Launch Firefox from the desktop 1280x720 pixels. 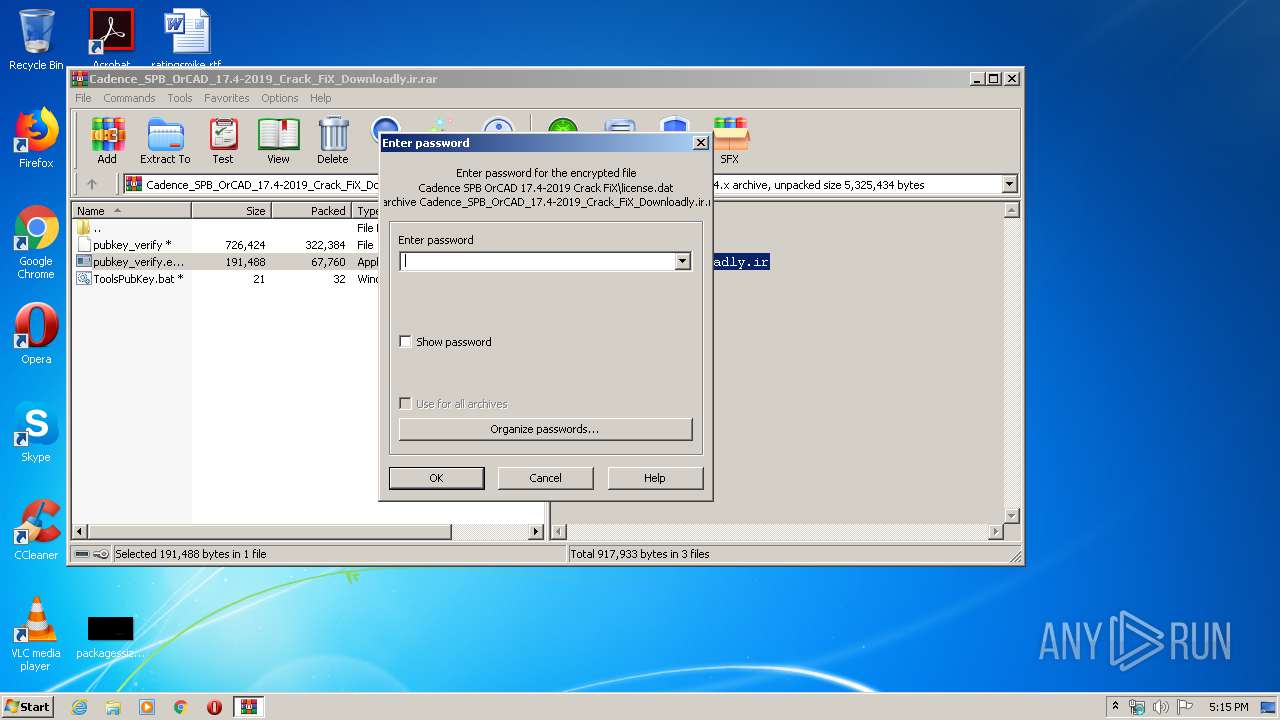(x=36, y=138)
